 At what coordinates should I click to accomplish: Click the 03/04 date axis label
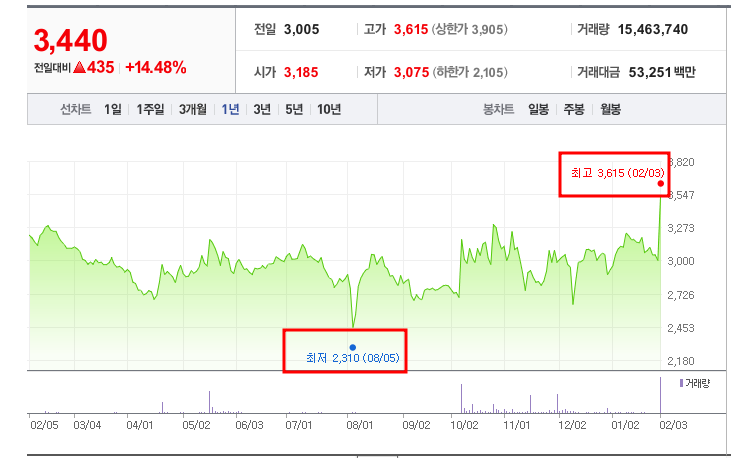click(x=87, y=425)
